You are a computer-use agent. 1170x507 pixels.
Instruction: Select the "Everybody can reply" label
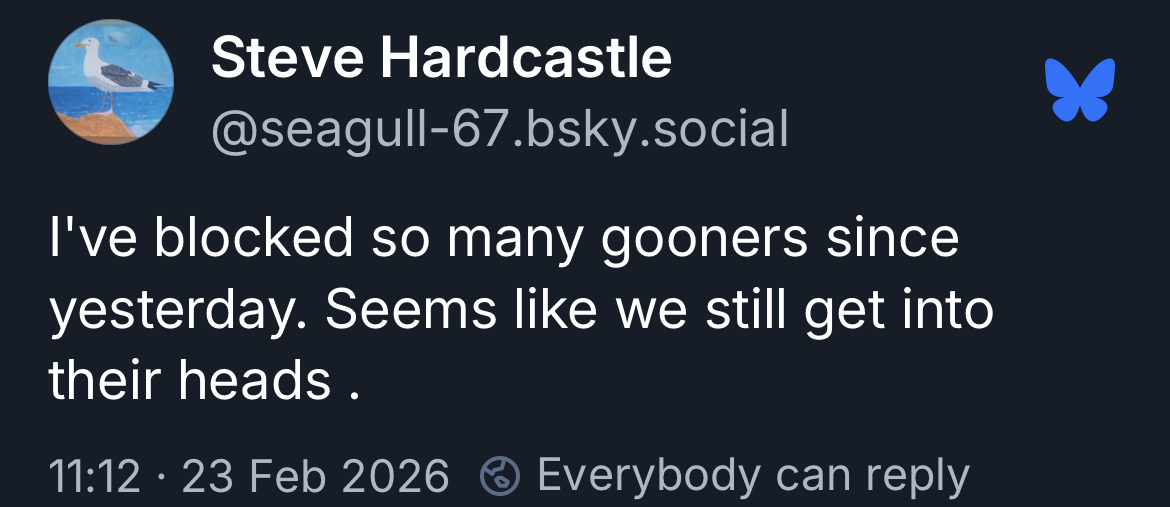(753, 476)
